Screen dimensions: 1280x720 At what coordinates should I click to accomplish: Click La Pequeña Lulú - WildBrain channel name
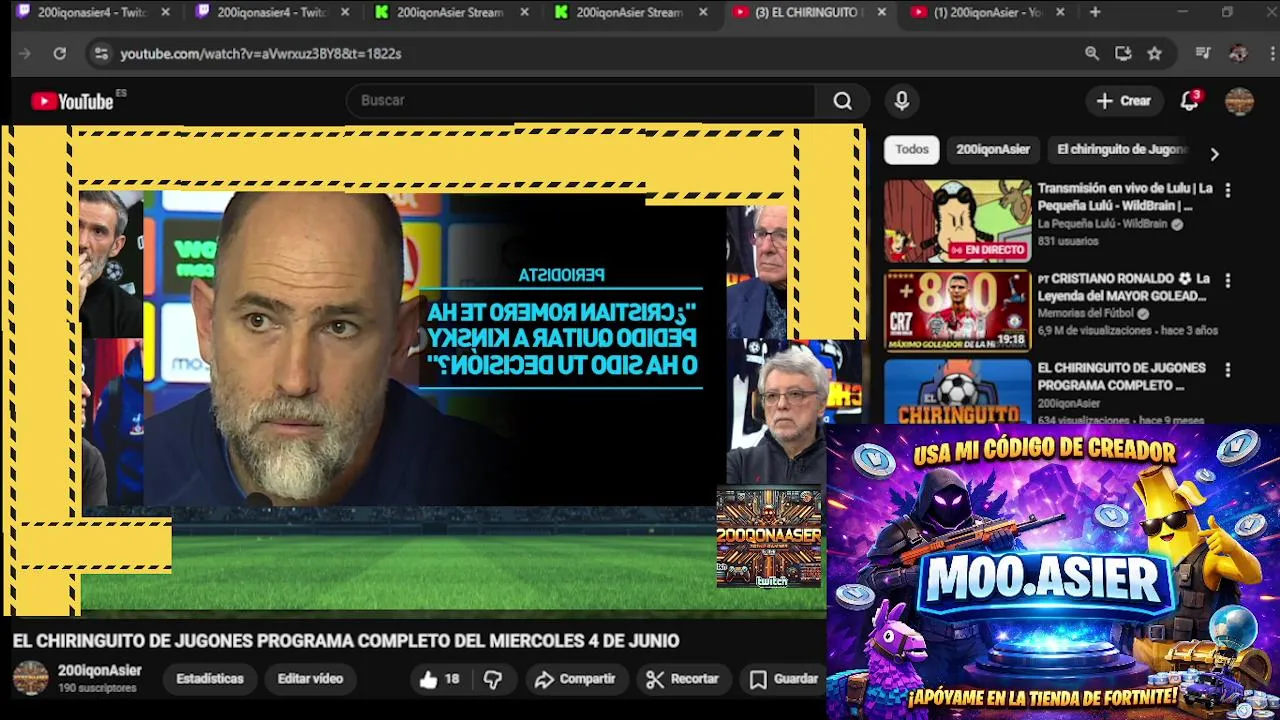coord(1102,224)
